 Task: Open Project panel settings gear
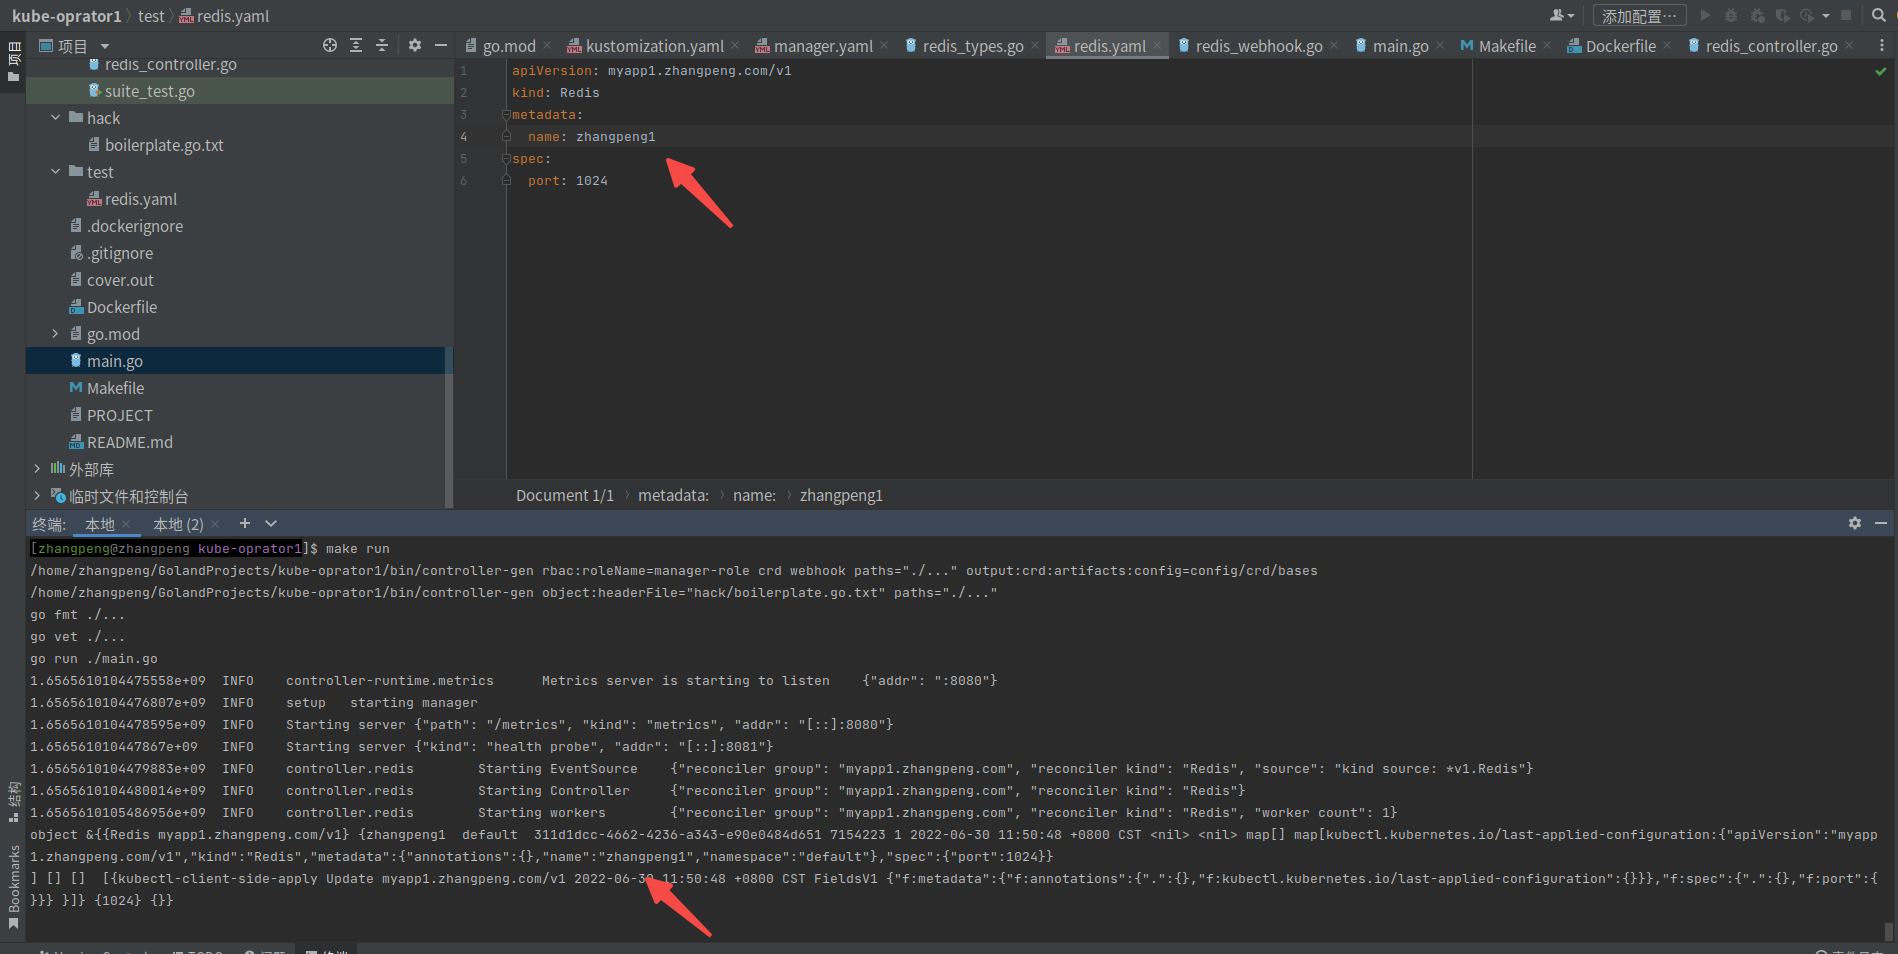tap(415, 45)
